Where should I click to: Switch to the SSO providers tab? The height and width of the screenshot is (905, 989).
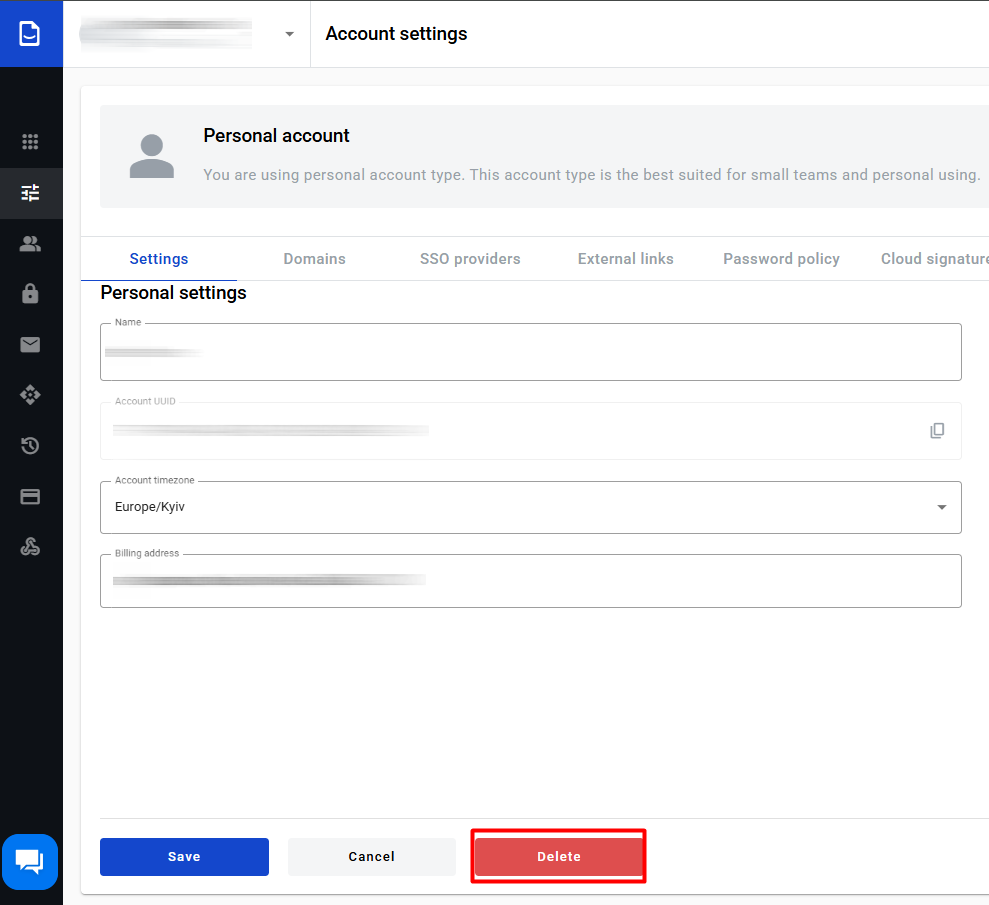tap(470, 259)
